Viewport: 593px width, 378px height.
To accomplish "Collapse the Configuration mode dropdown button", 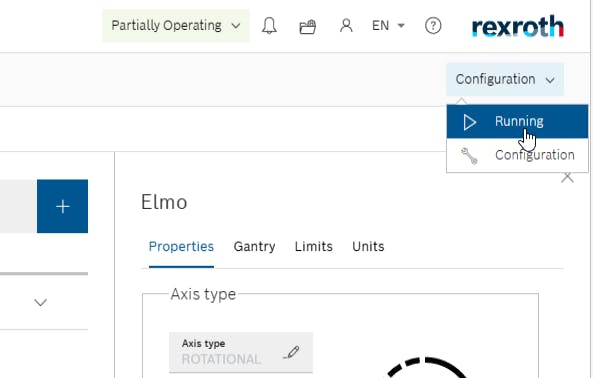I will pos(505,79).
